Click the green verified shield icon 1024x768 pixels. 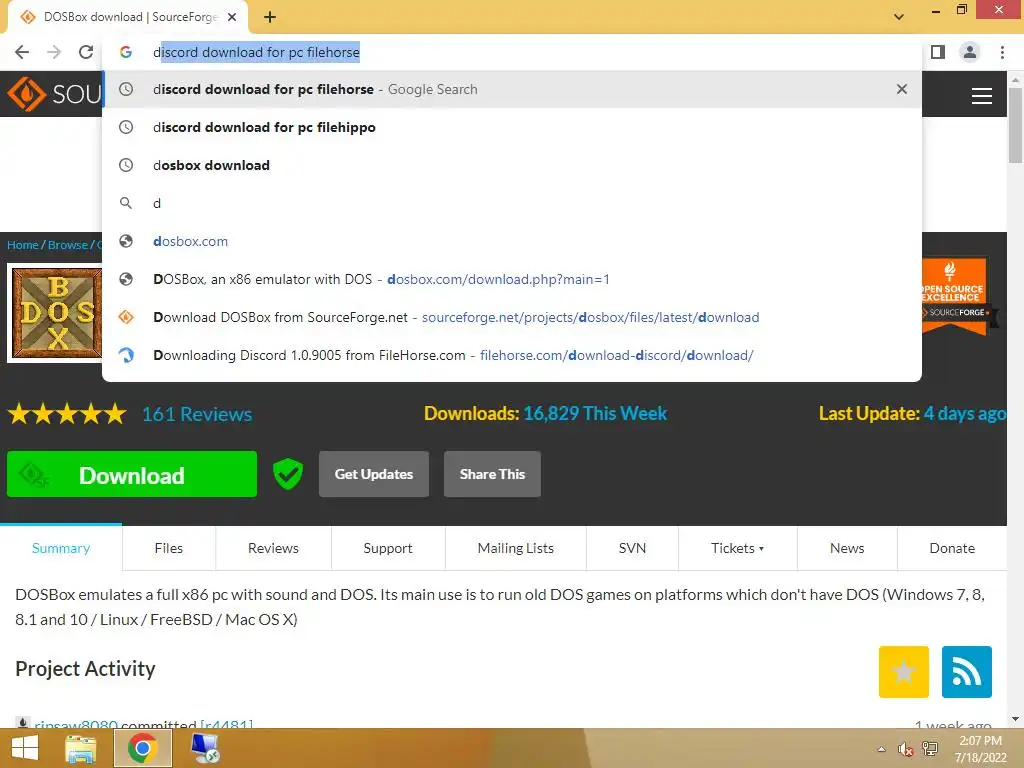tap(287, 474)
